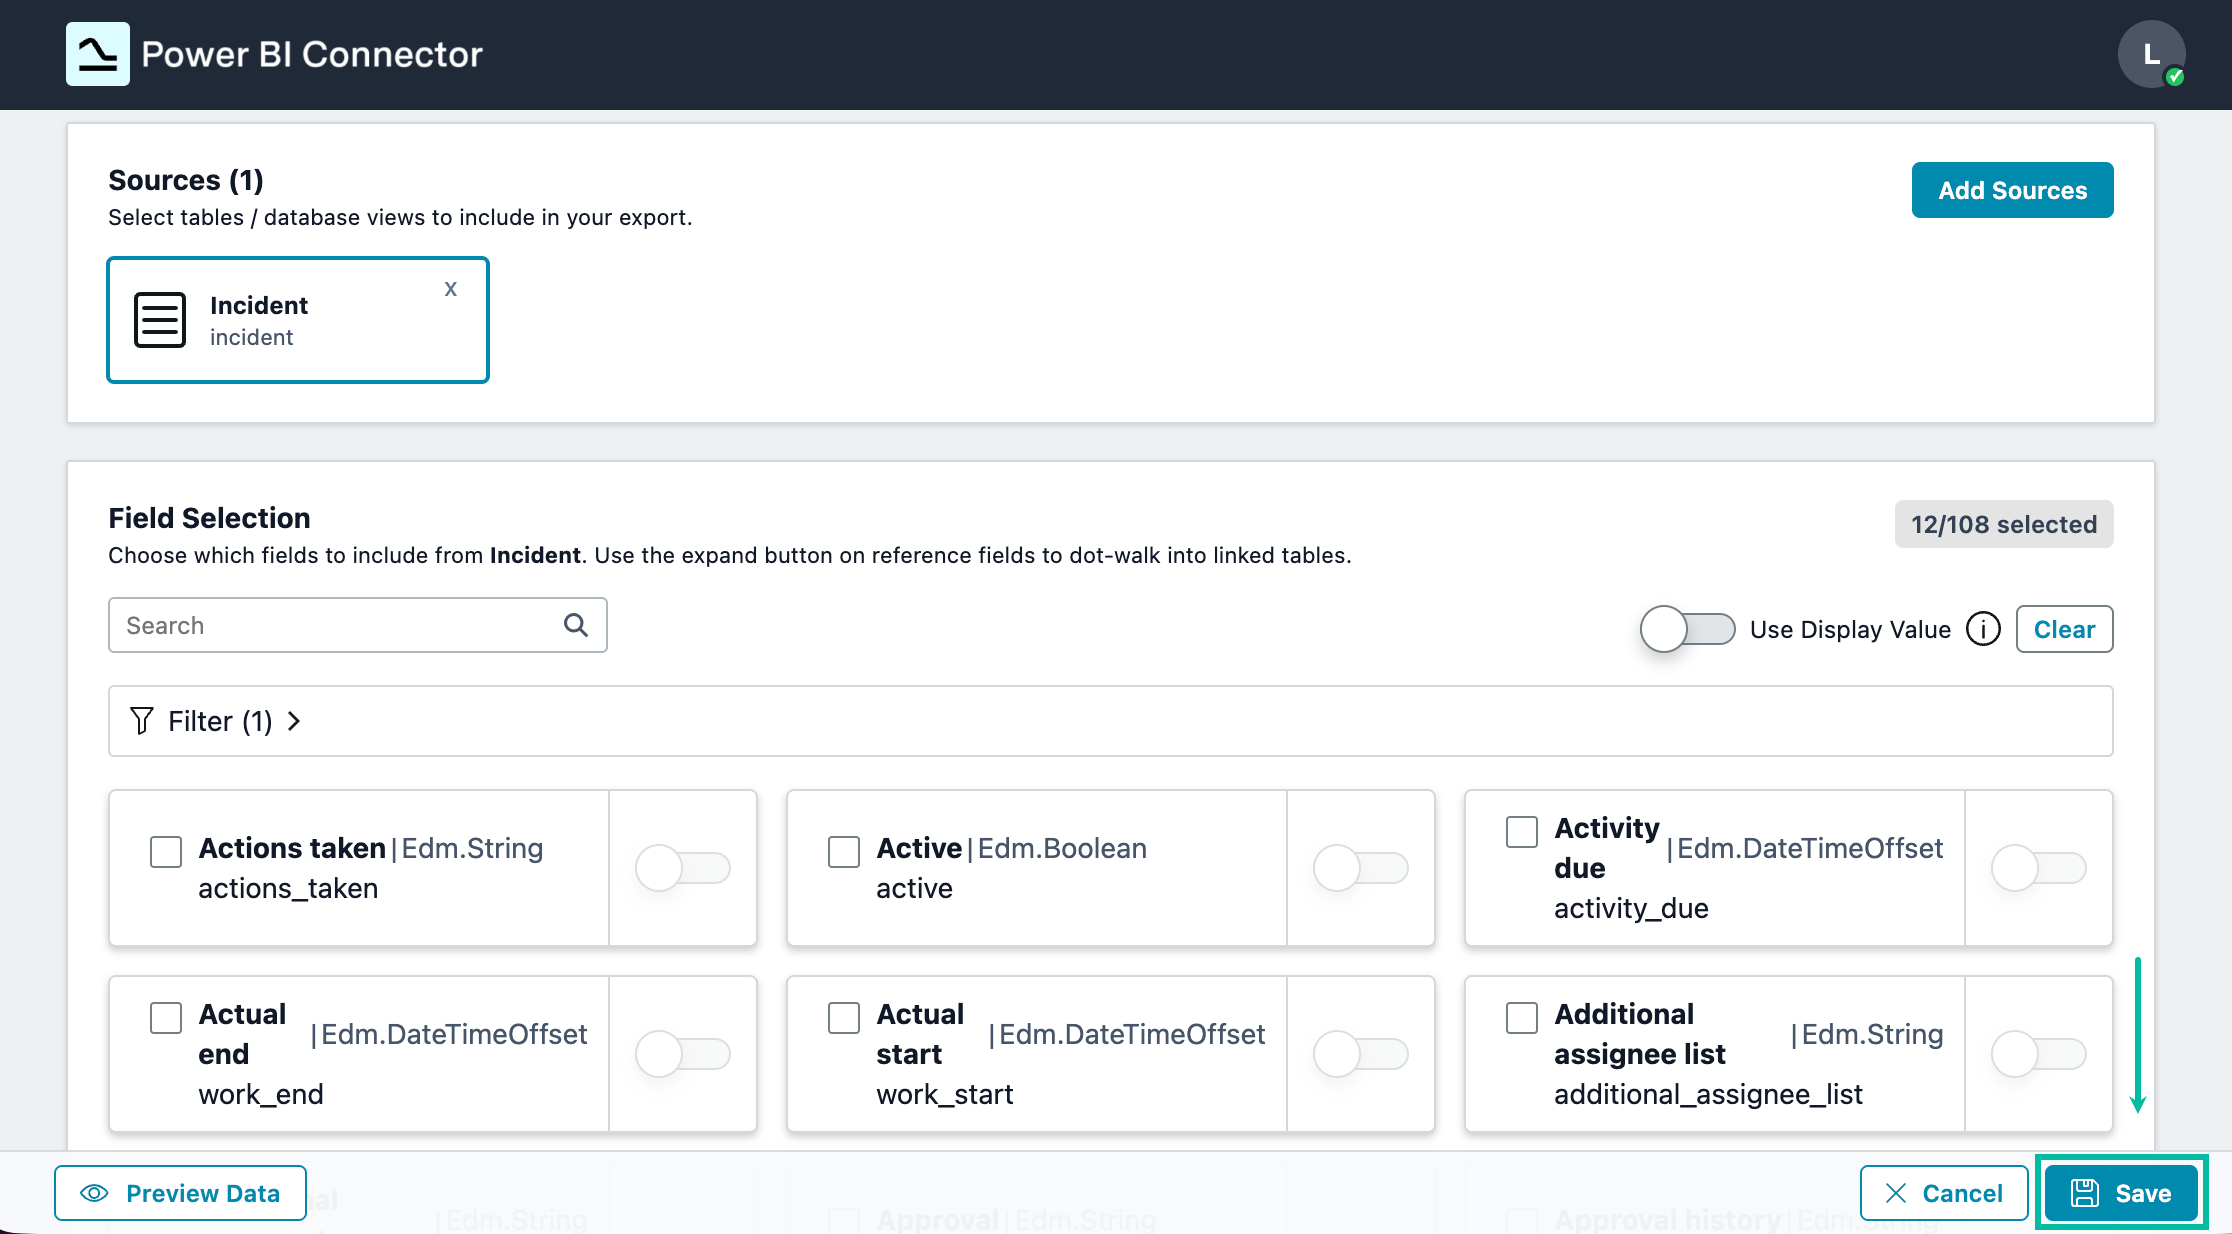Check the Activity due field checkbox

click(x=1522, y=832)
